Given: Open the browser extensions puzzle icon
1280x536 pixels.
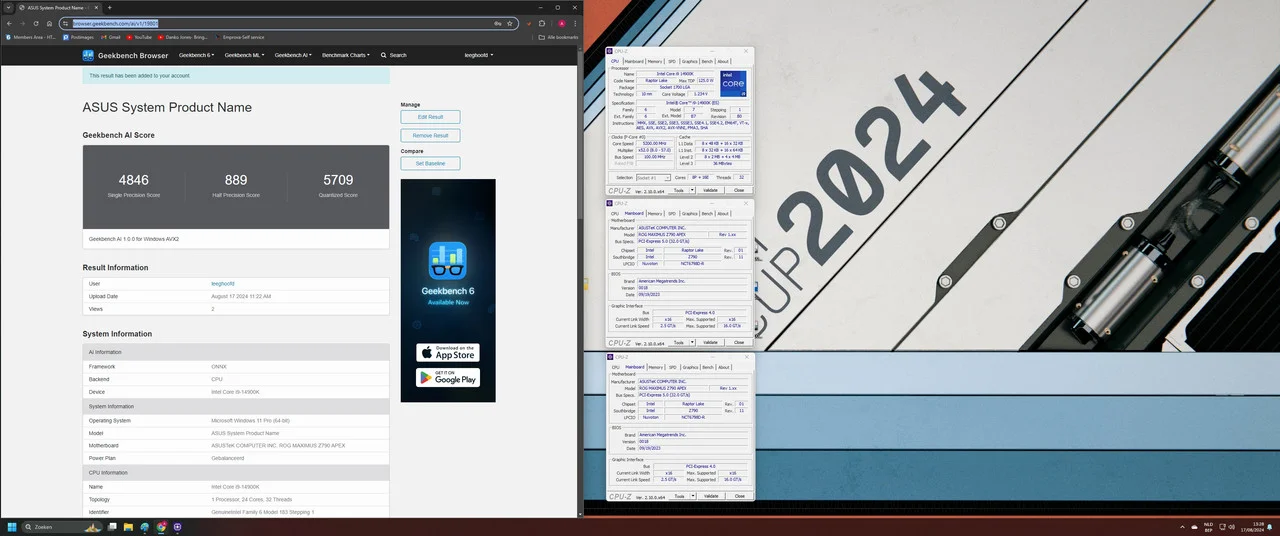Looking at the screenshot, I should [542, 23].
